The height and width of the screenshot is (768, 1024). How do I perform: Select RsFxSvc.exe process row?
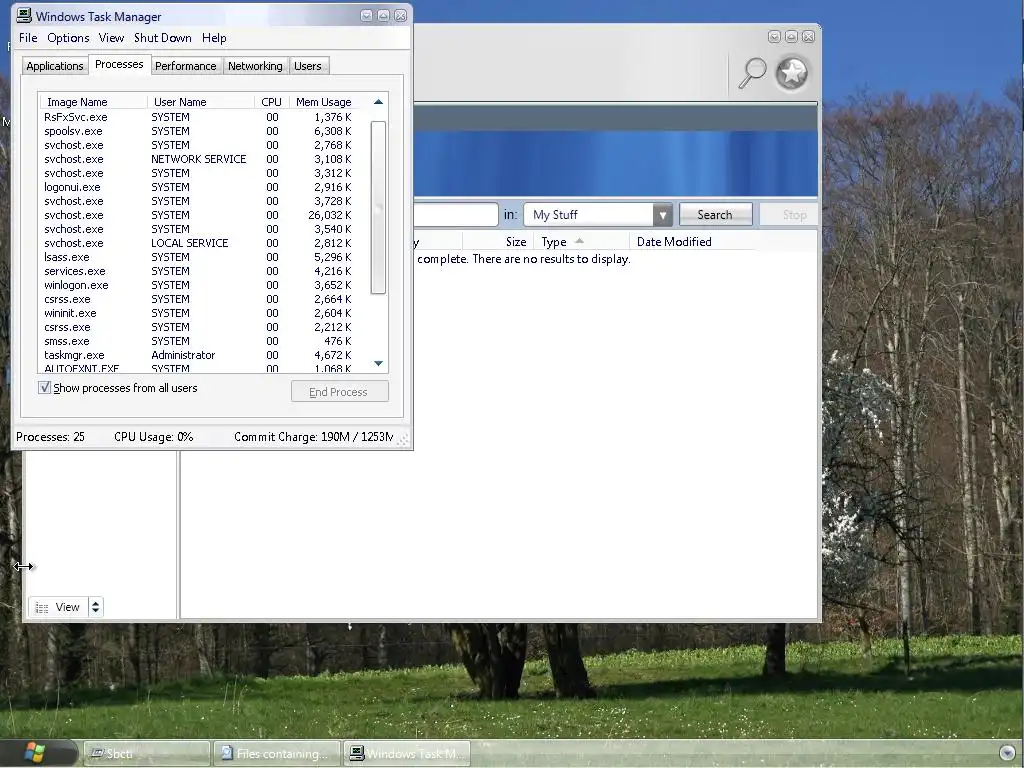click(x=198, y=117)
